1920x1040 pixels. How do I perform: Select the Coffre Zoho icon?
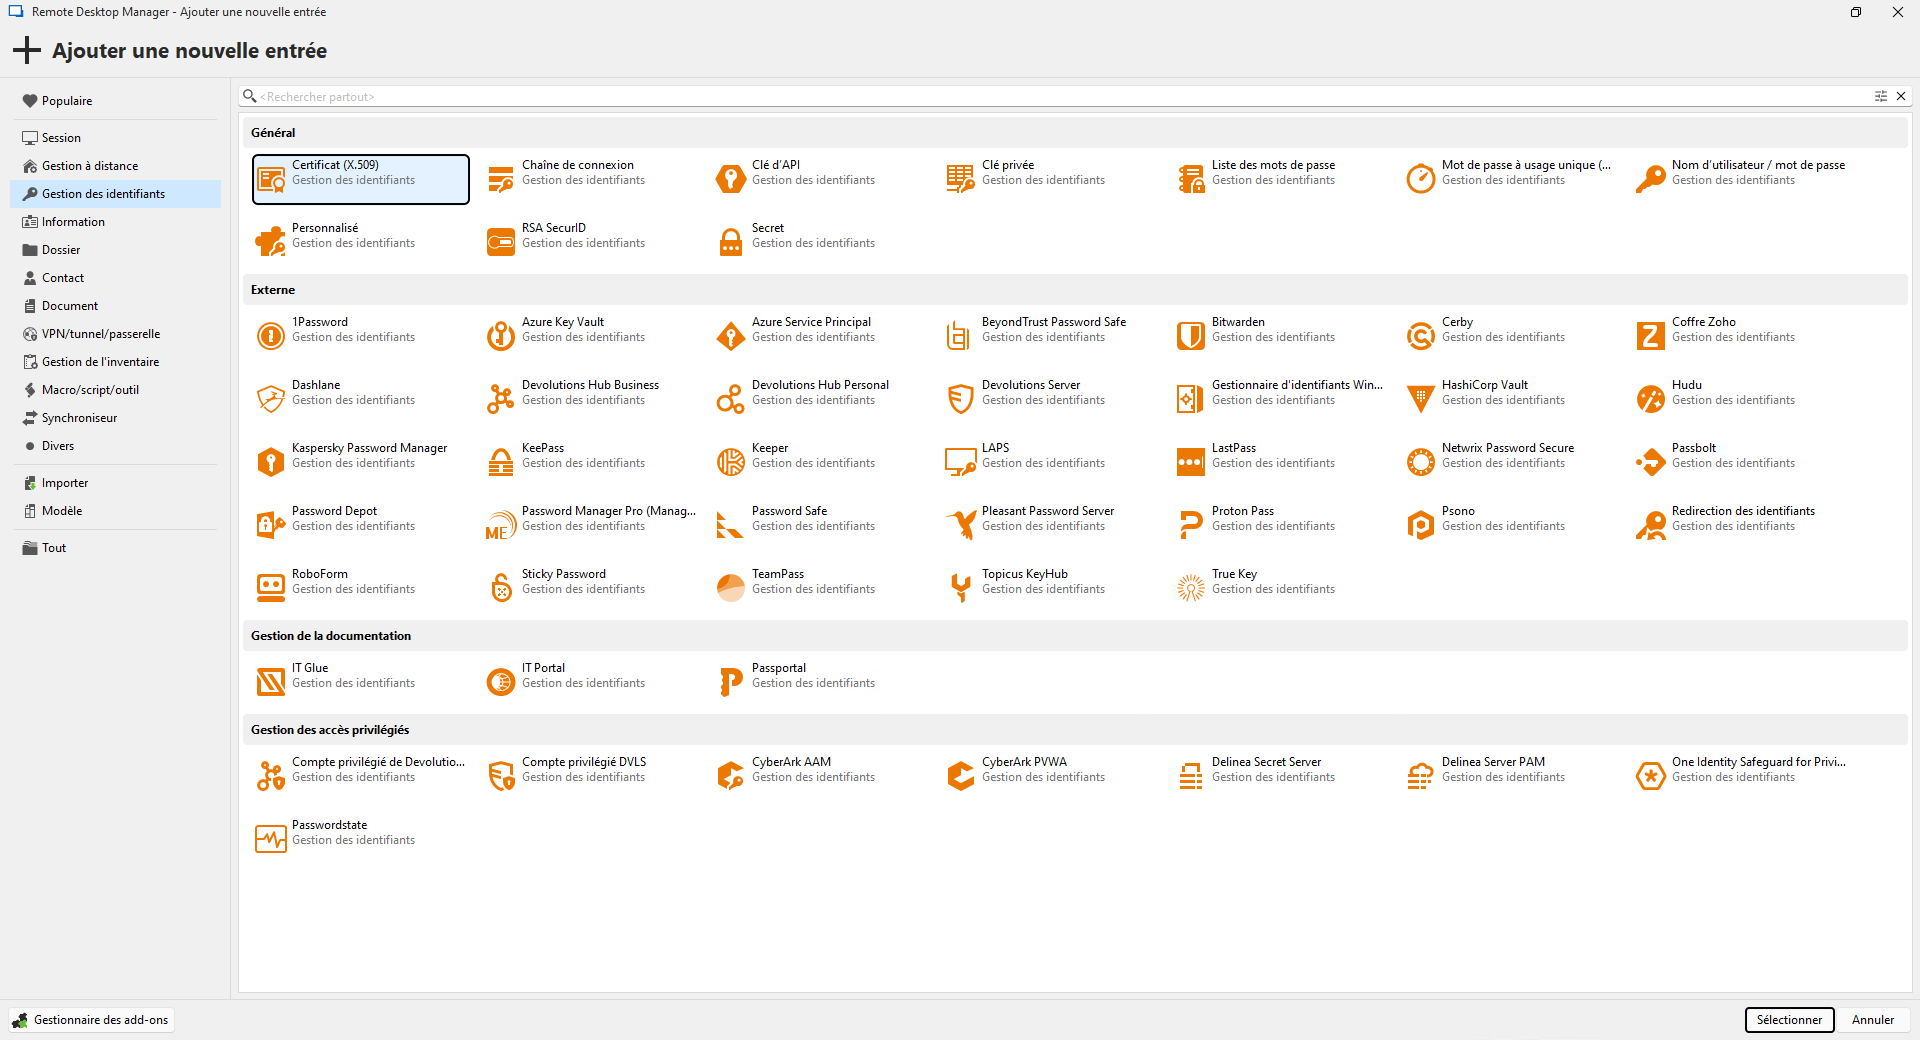pos(1651,336)
